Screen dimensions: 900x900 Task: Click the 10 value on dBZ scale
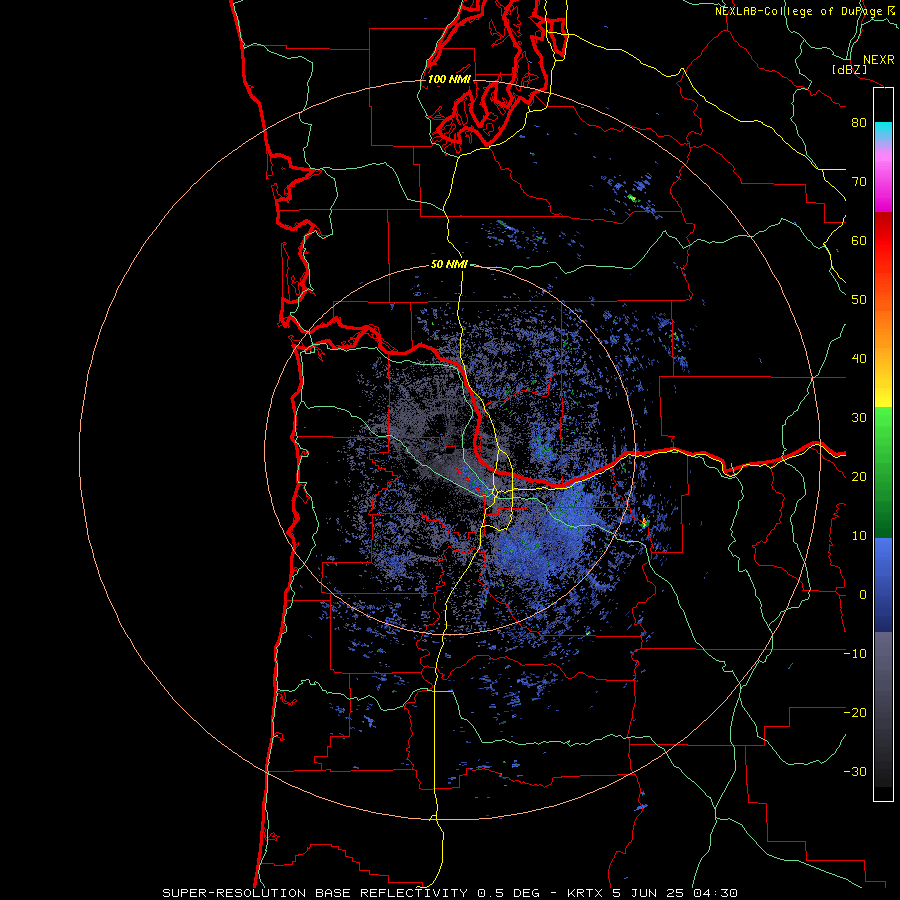coord(859,536)
